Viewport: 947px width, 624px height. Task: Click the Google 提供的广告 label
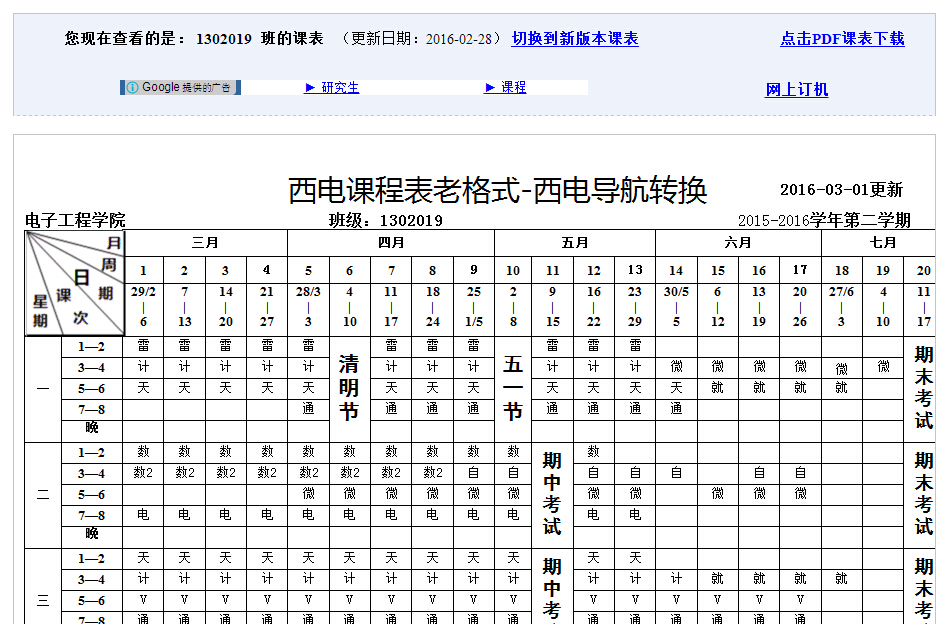[187, 88]
